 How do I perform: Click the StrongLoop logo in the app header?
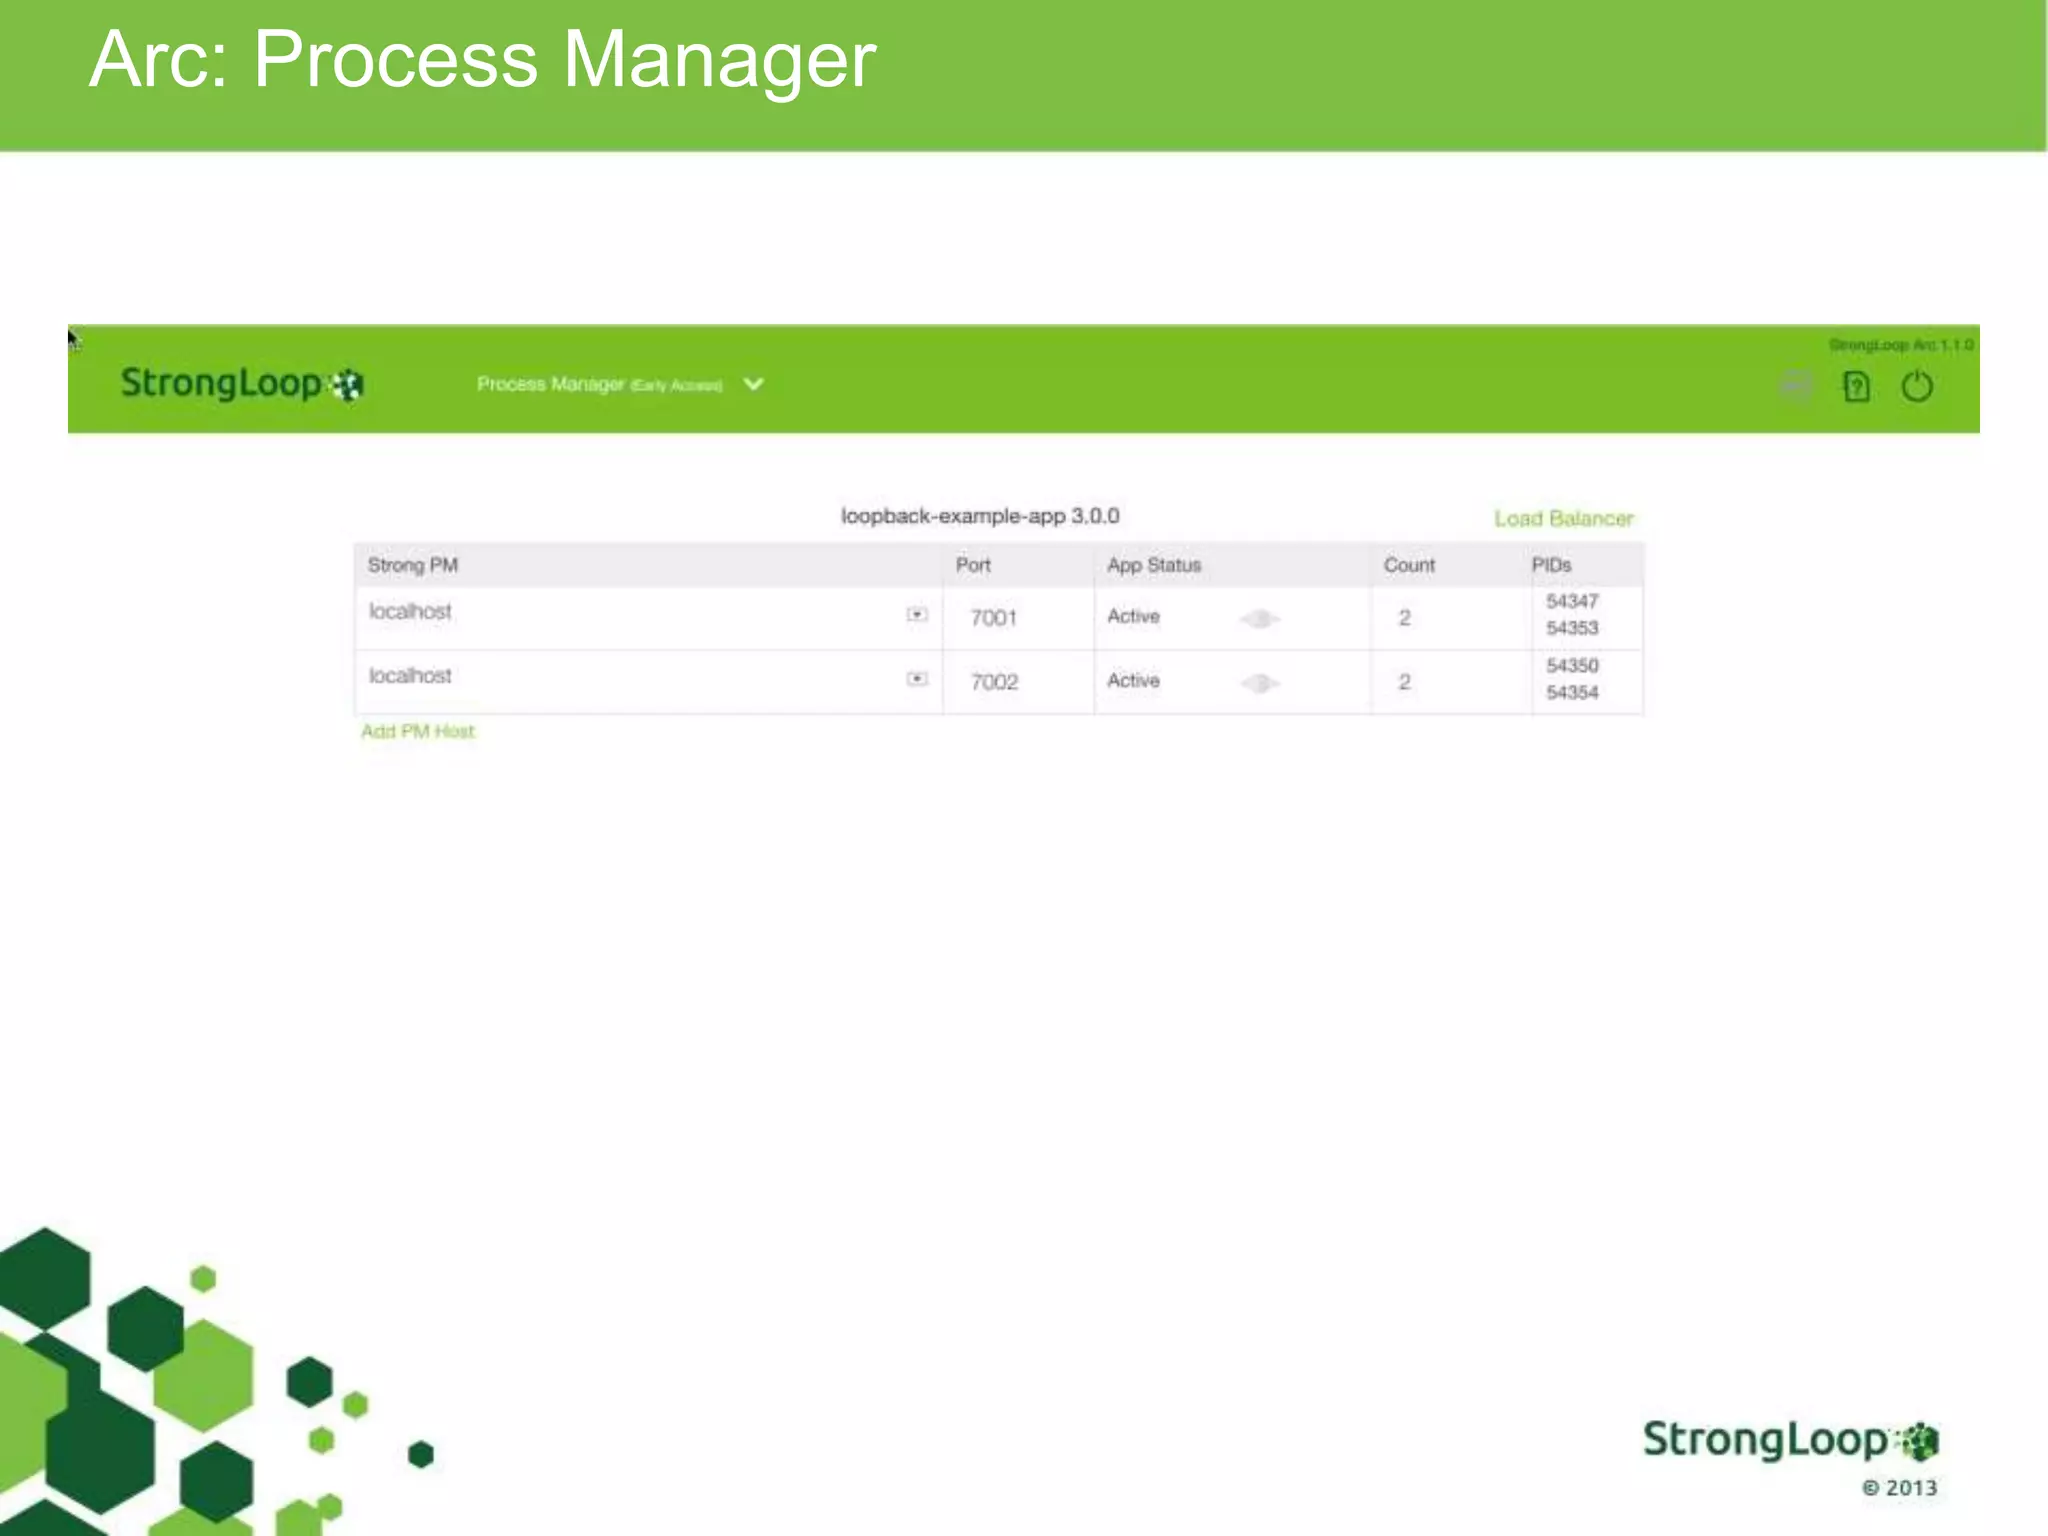pyautogui.click(x=242, y=384)
